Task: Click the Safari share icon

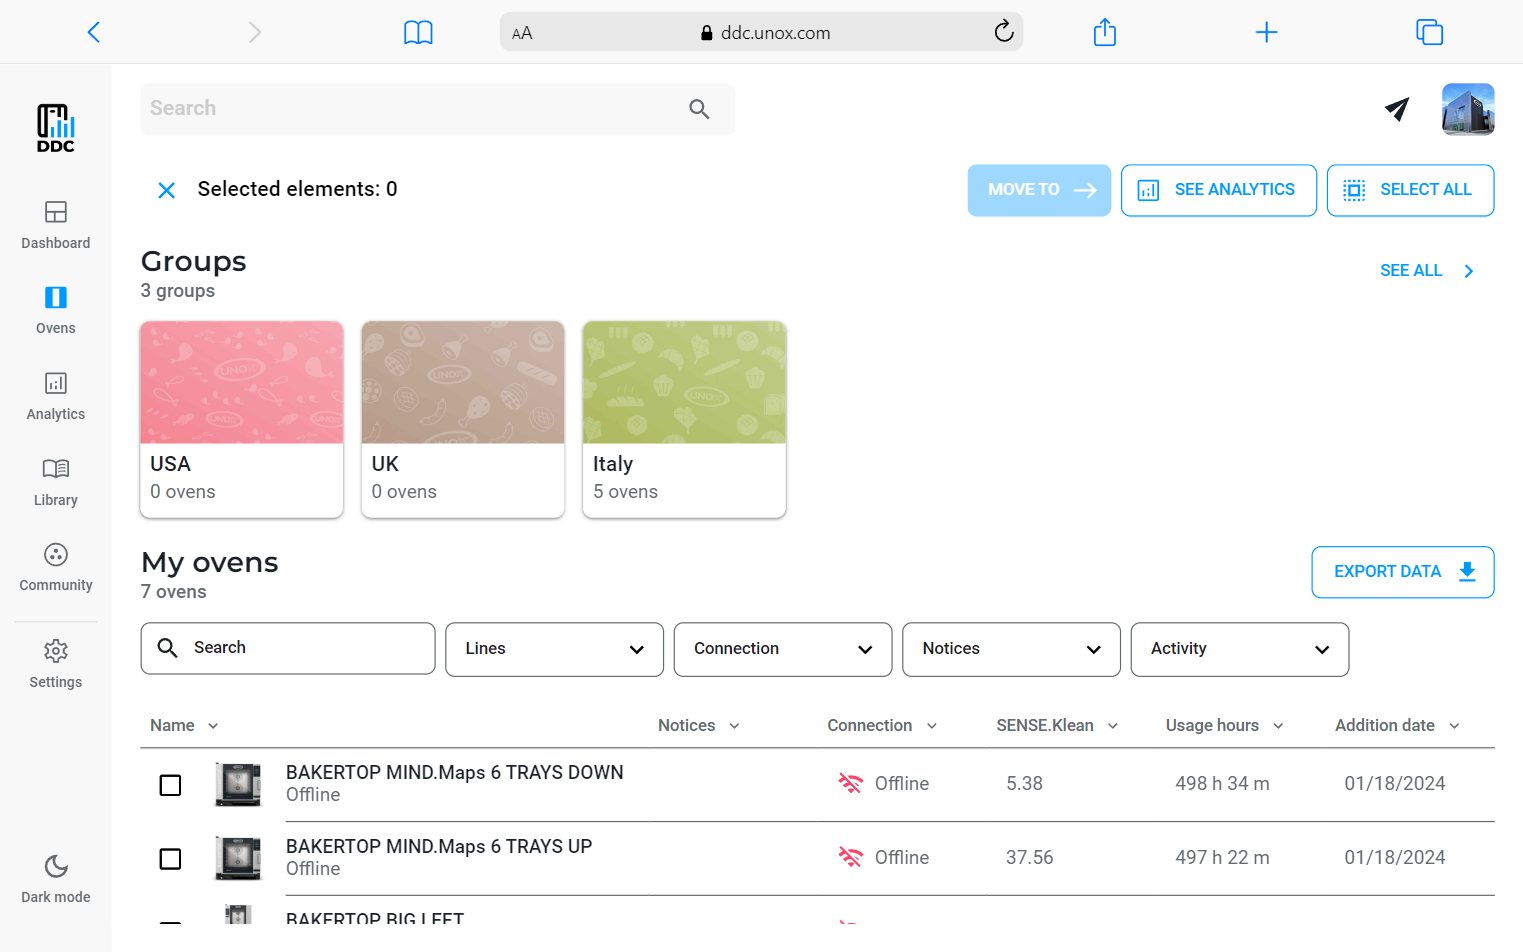Action: pyautogui.click(x=1104, y=32)
